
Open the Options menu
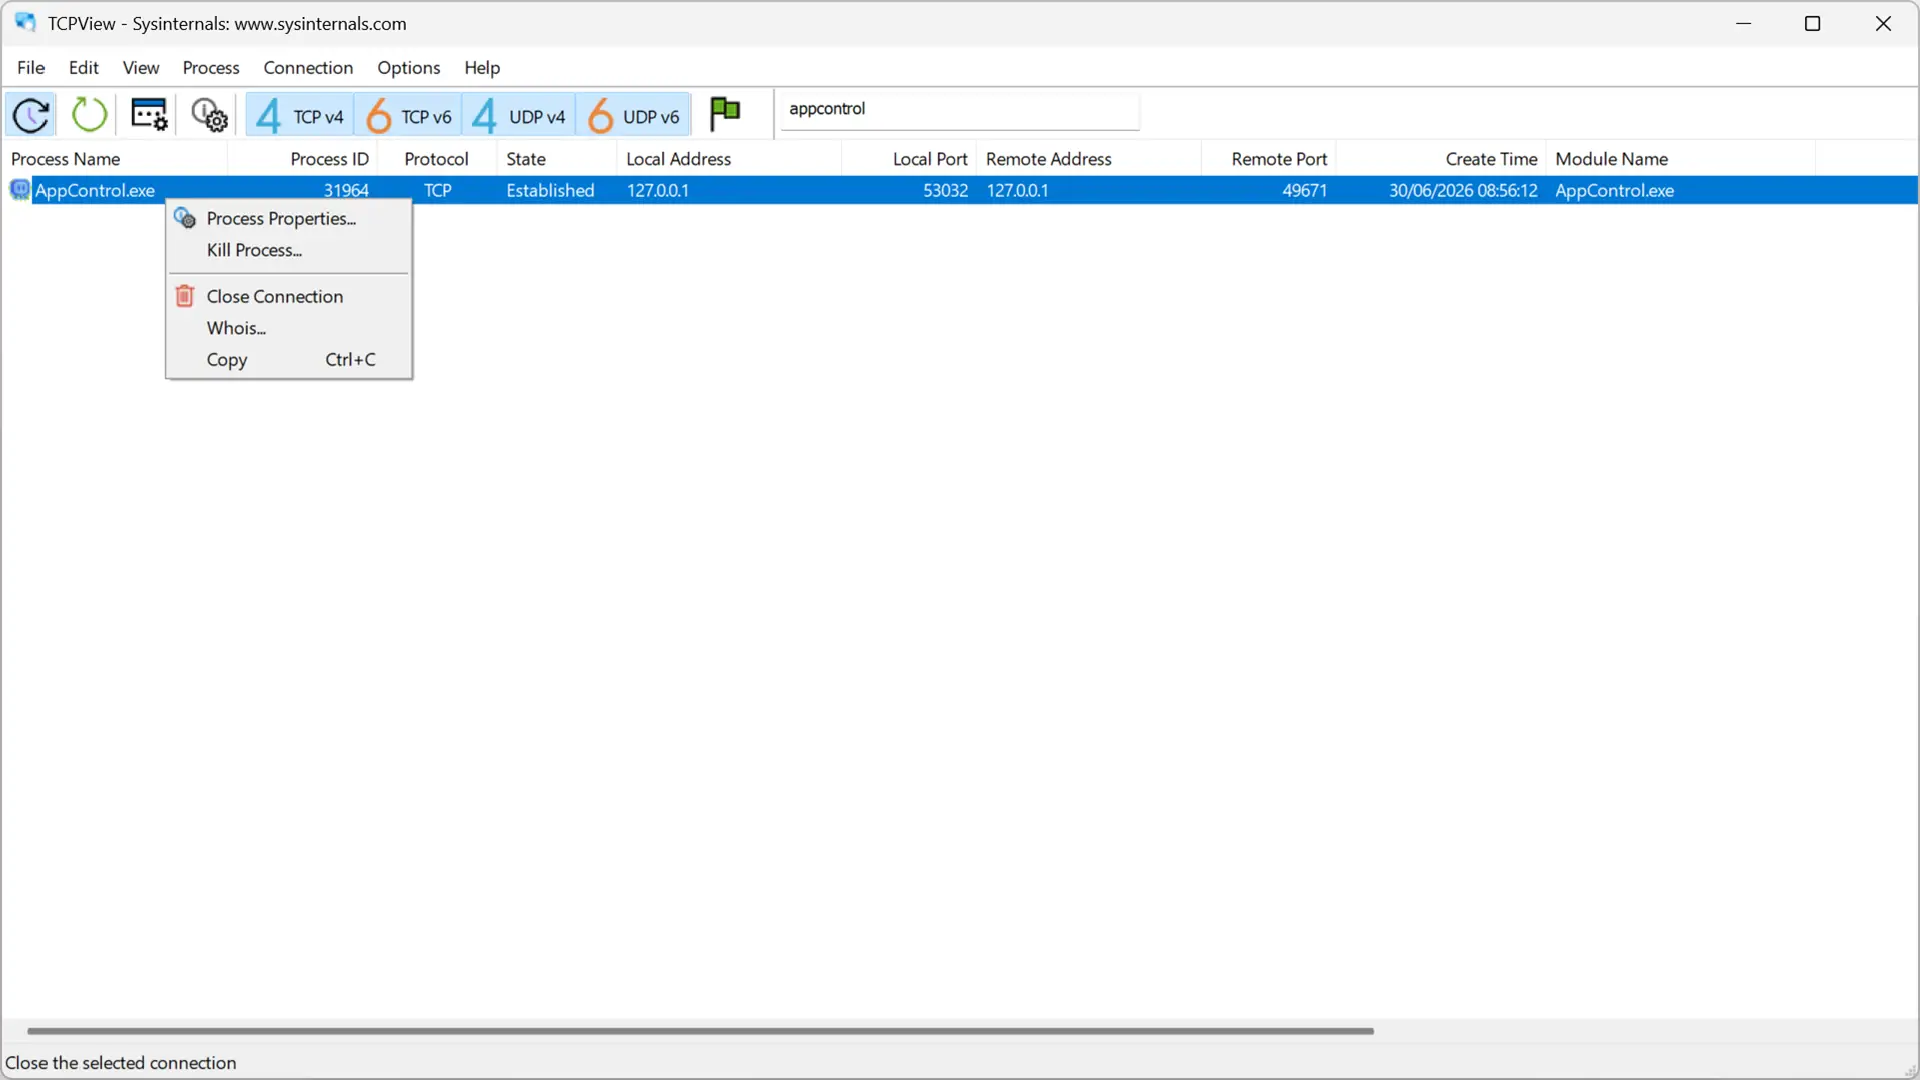(x=408, y=67)
